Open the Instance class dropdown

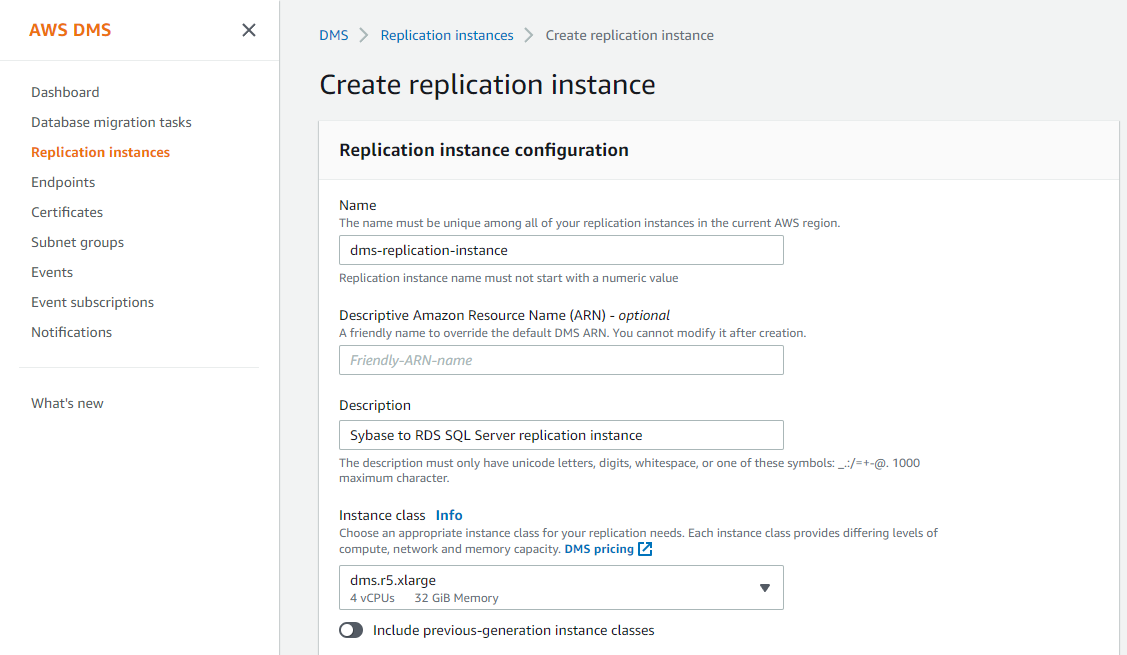click(x=561, y=588)
